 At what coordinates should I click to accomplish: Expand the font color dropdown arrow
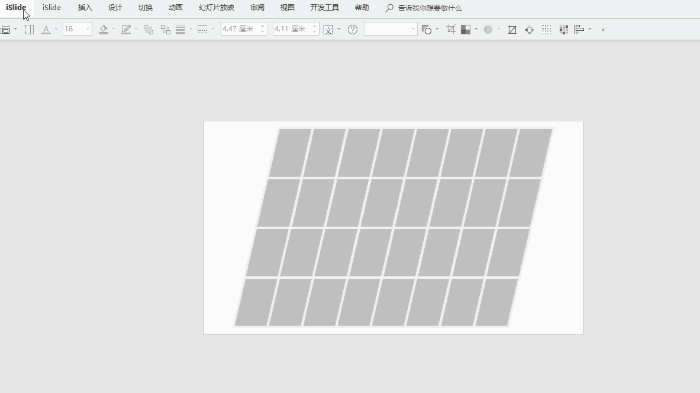point(56,29)
